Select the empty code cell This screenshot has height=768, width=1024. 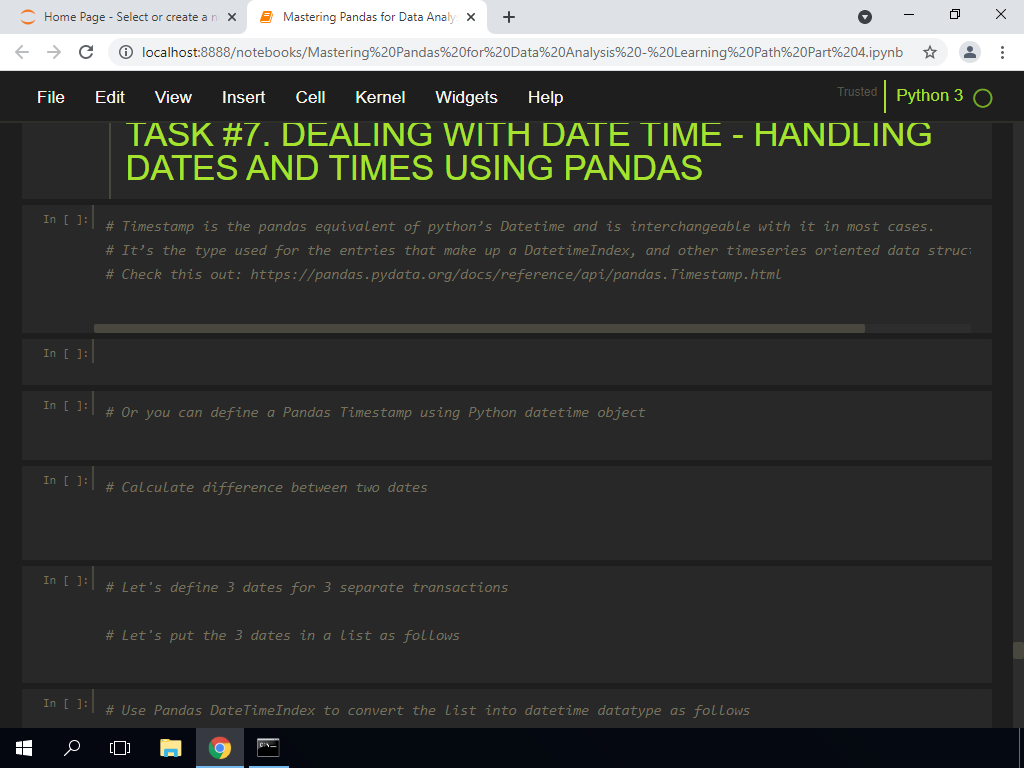507,362
